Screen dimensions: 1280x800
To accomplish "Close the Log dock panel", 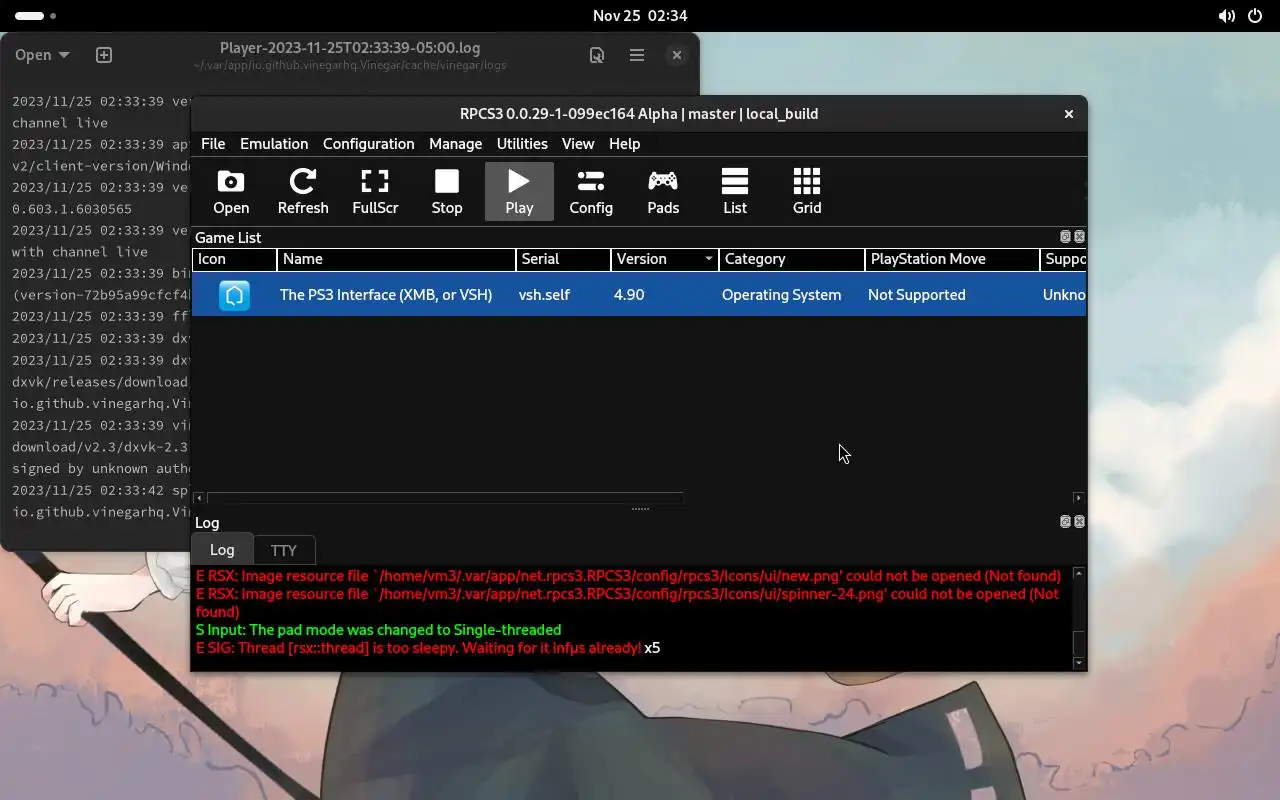I will coord(1079,522).
